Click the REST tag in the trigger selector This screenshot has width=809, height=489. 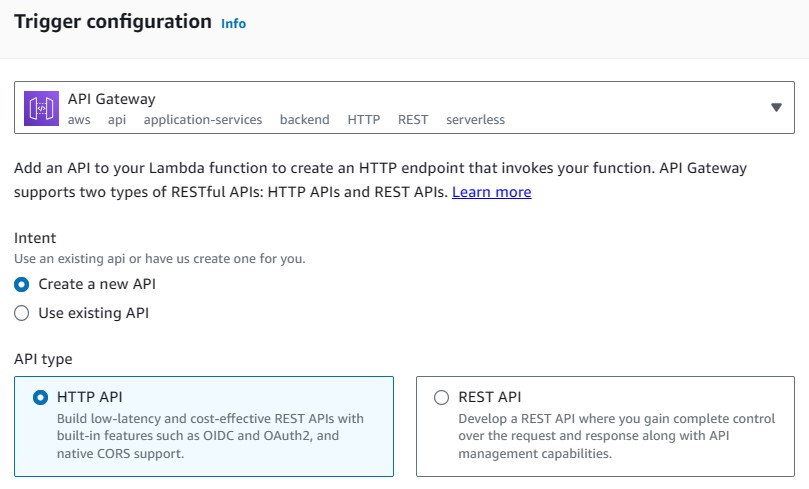coord(412,120)
